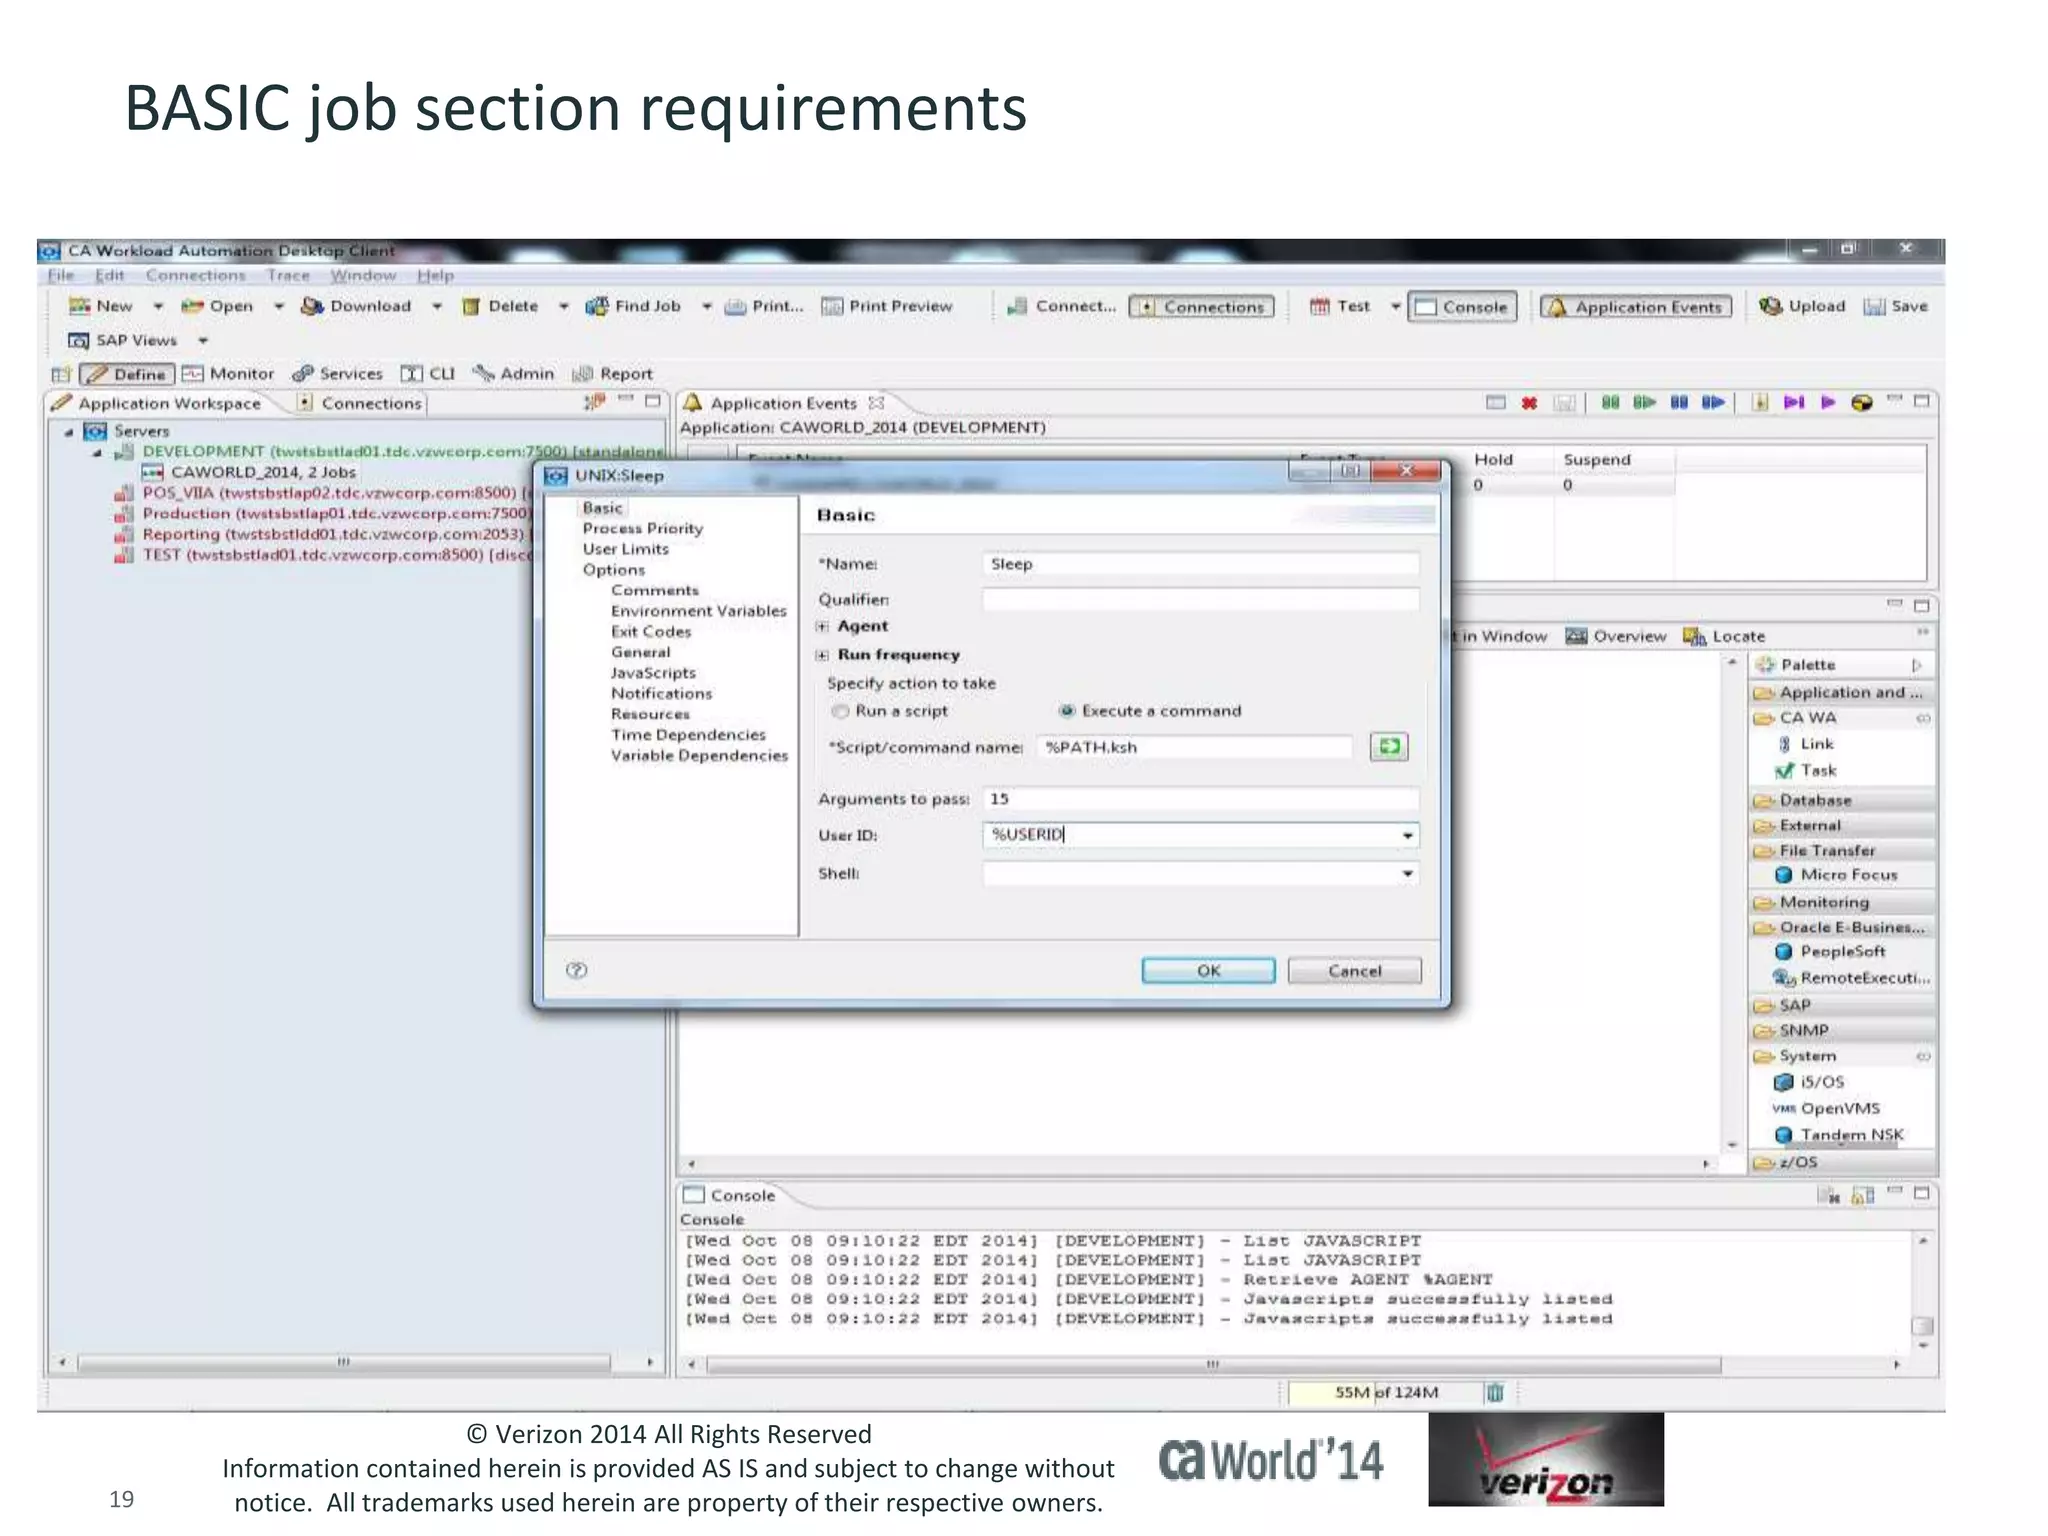Switch to the Connections tab in workspace panel
Screen dimensions: 2048x1536
click(361, 403)
